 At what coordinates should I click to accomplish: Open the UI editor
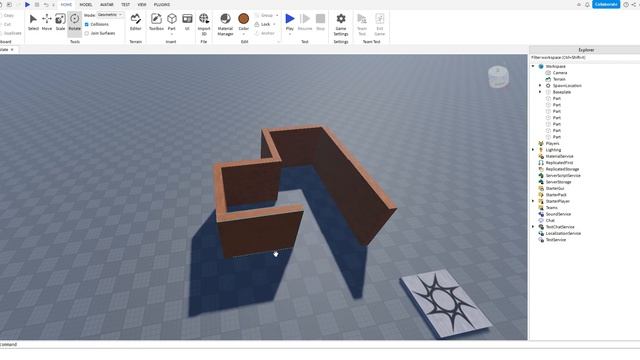click(187, 22)
